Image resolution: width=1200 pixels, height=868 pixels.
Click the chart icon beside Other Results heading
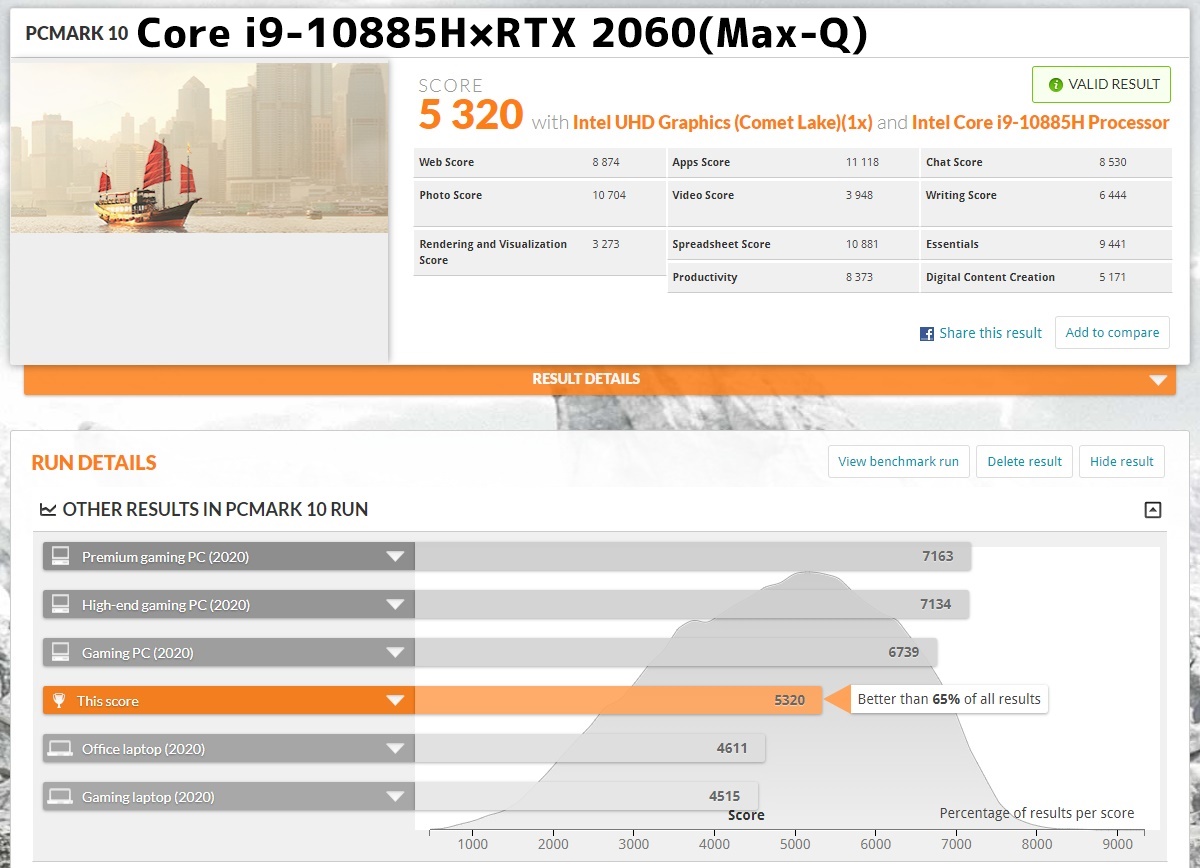[48, 510]
